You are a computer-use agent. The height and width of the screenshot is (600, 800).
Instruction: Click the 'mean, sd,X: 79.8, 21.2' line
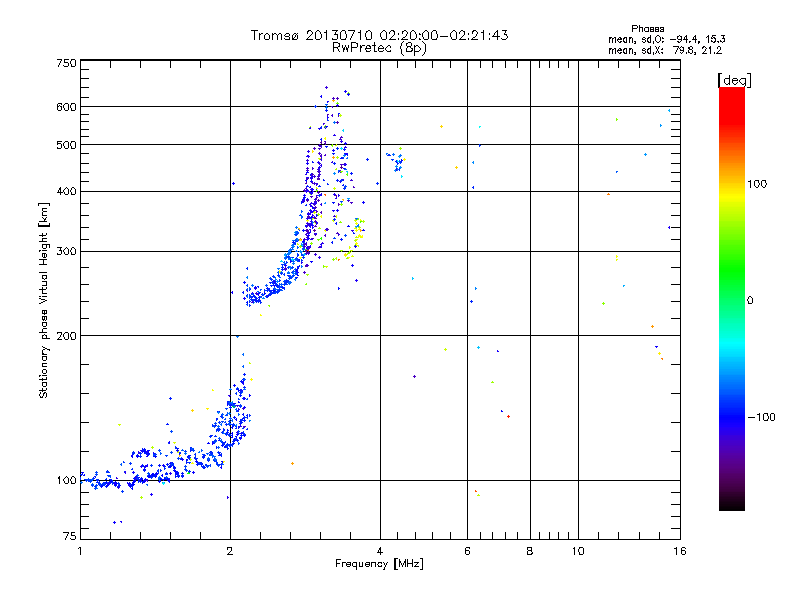(665, 50)
